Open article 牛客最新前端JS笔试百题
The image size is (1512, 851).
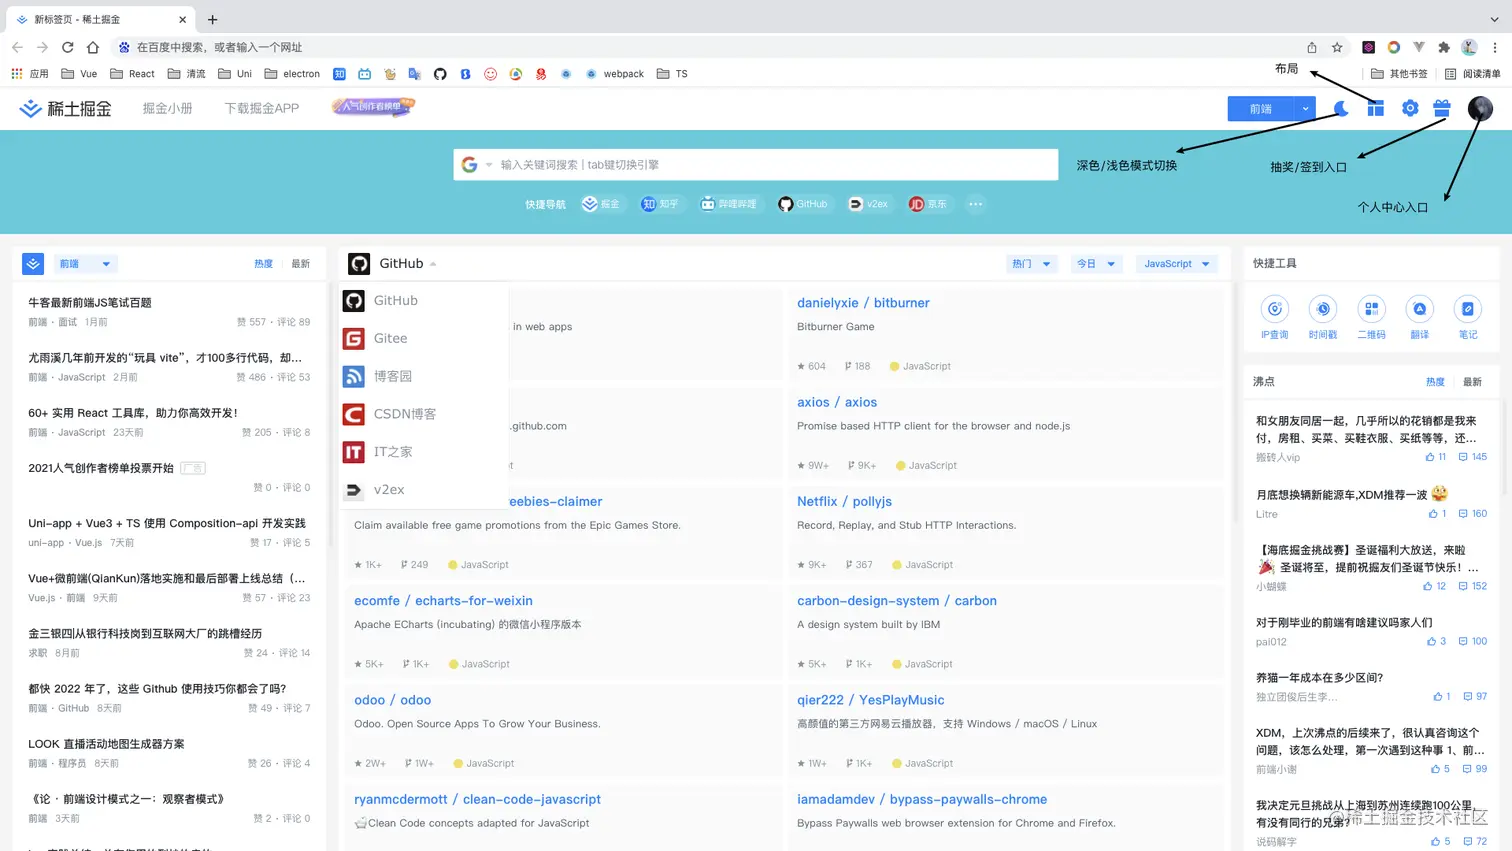pos(90,303)
